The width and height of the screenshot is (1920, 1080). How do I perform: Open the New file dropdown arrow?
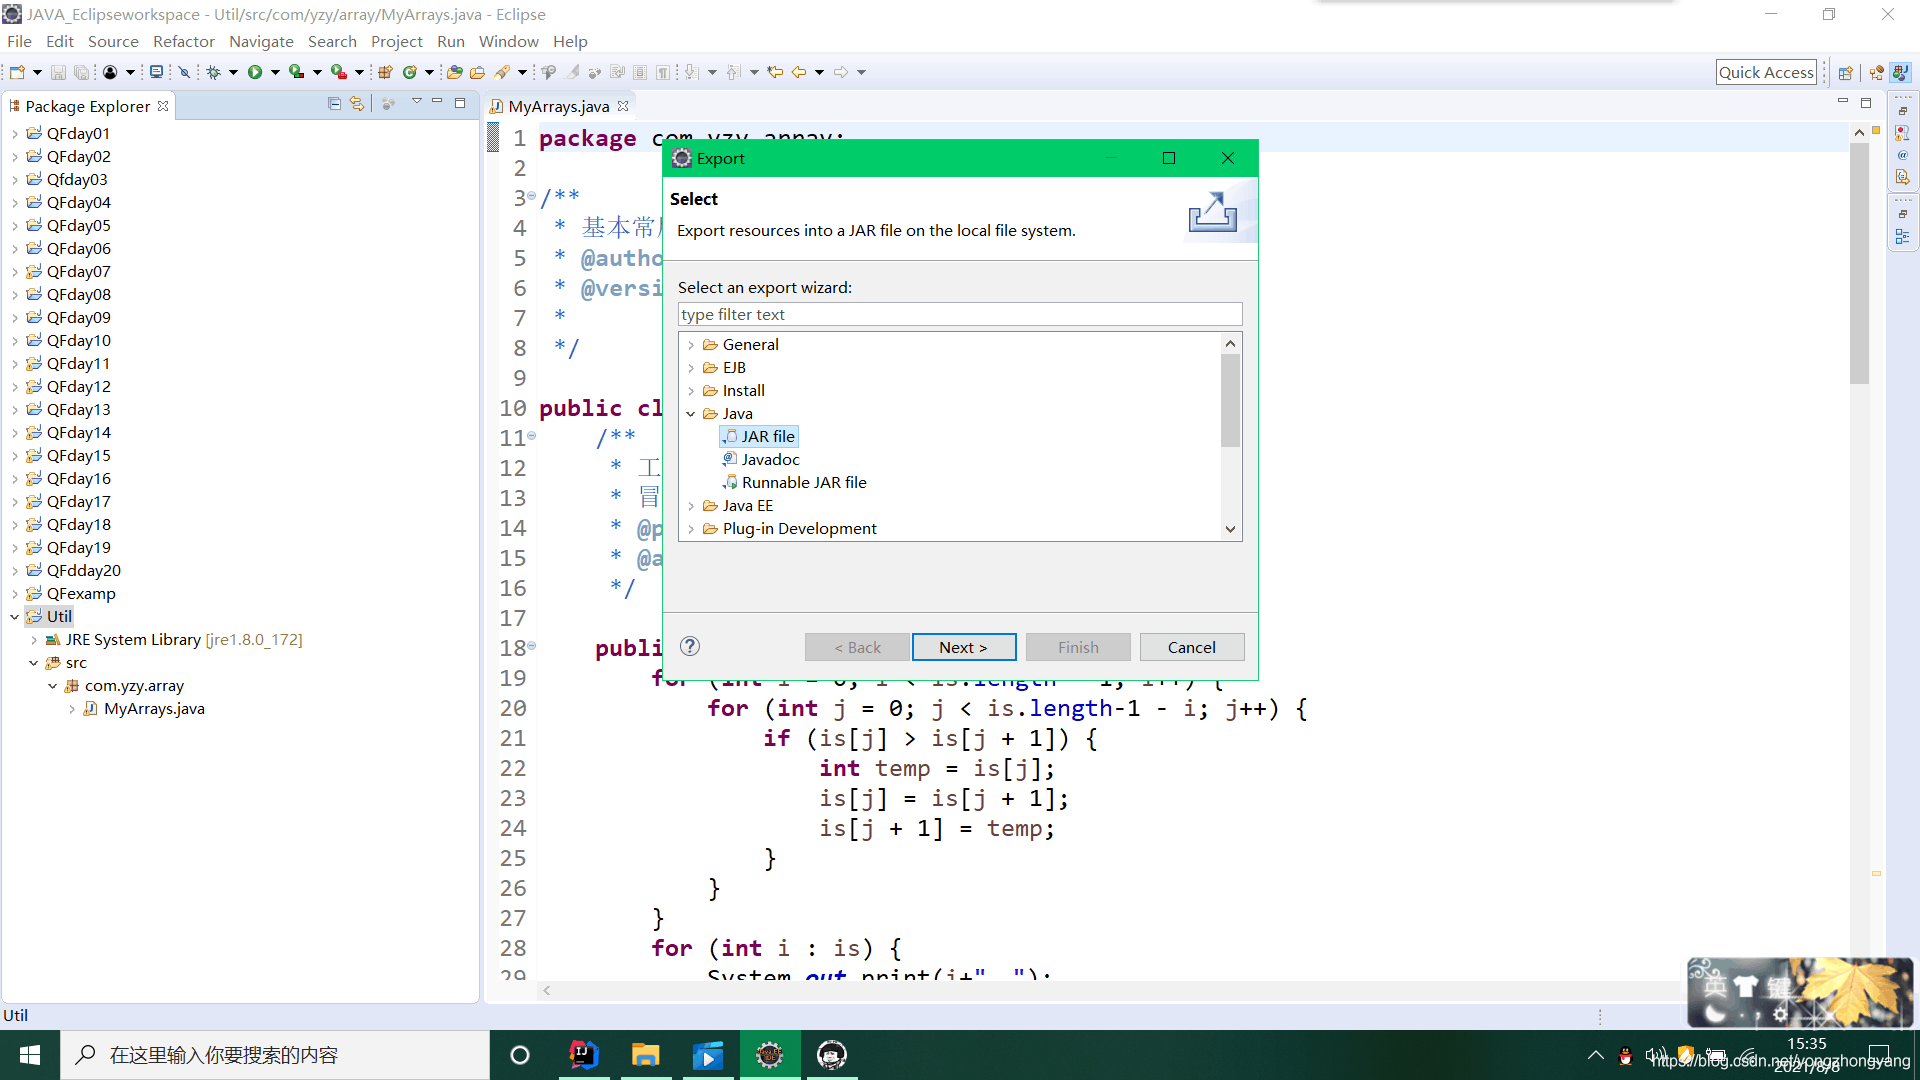(x=37, y=72)
